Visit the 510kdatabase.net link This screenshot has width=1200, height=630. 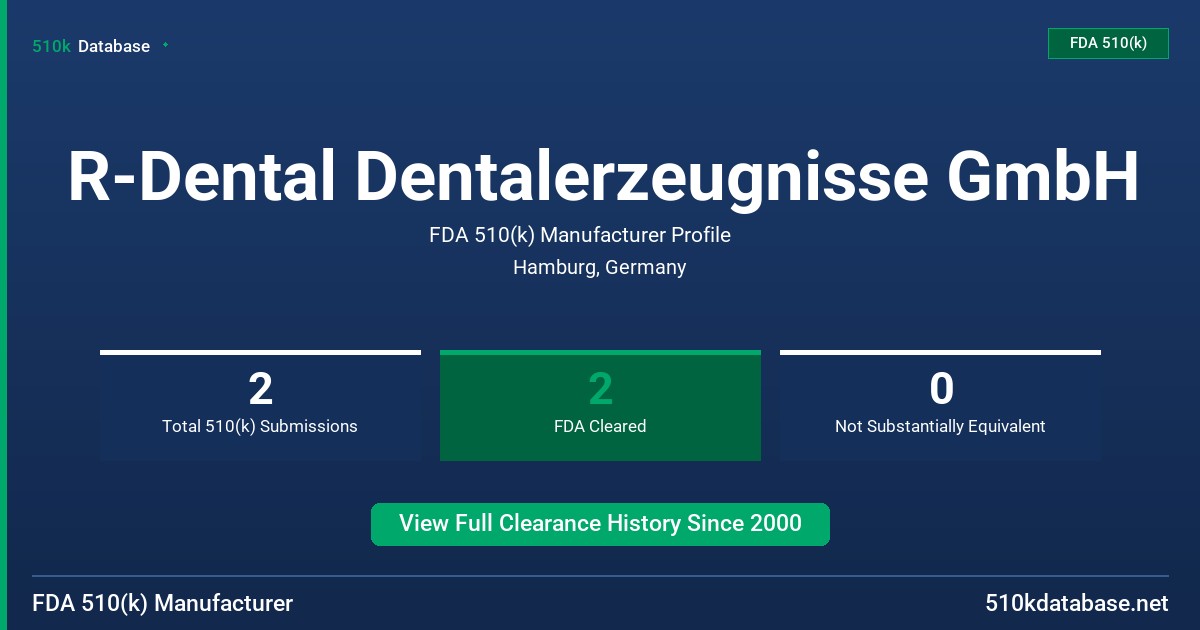pos(1077,603)
